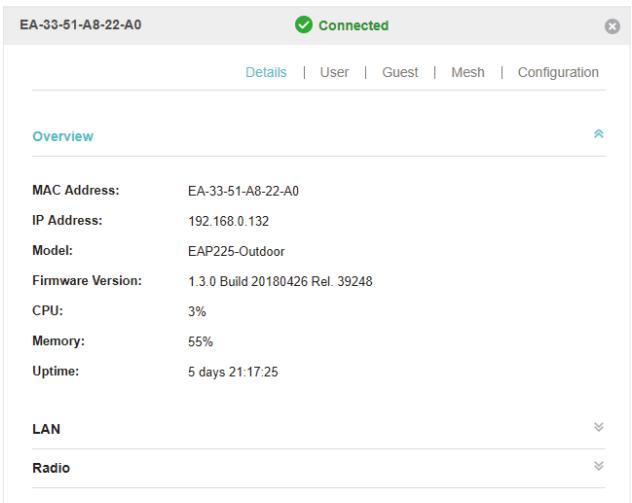
Task: Expand the LAN section chevron
Action: (599, 427)
